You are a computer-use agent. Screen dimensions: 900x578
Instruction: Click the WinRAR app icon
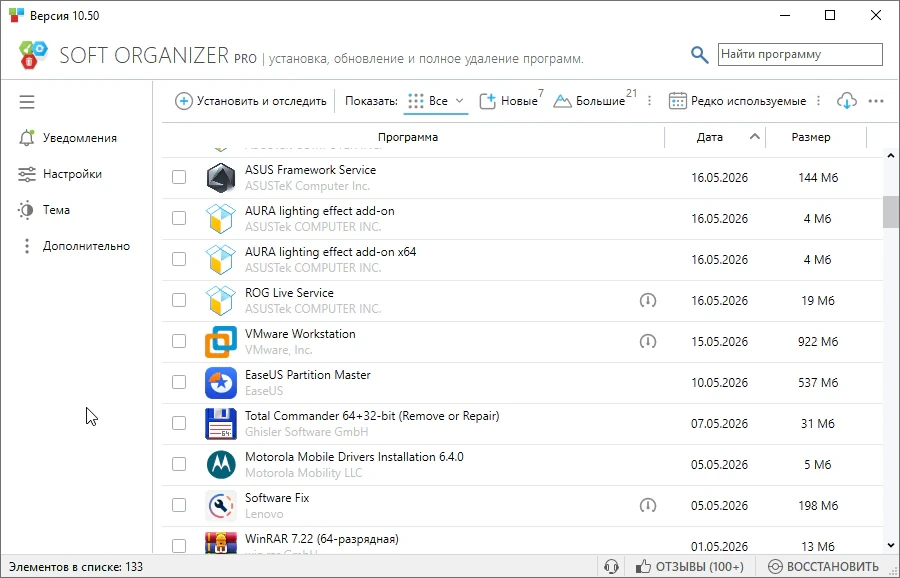click(221, 543)
